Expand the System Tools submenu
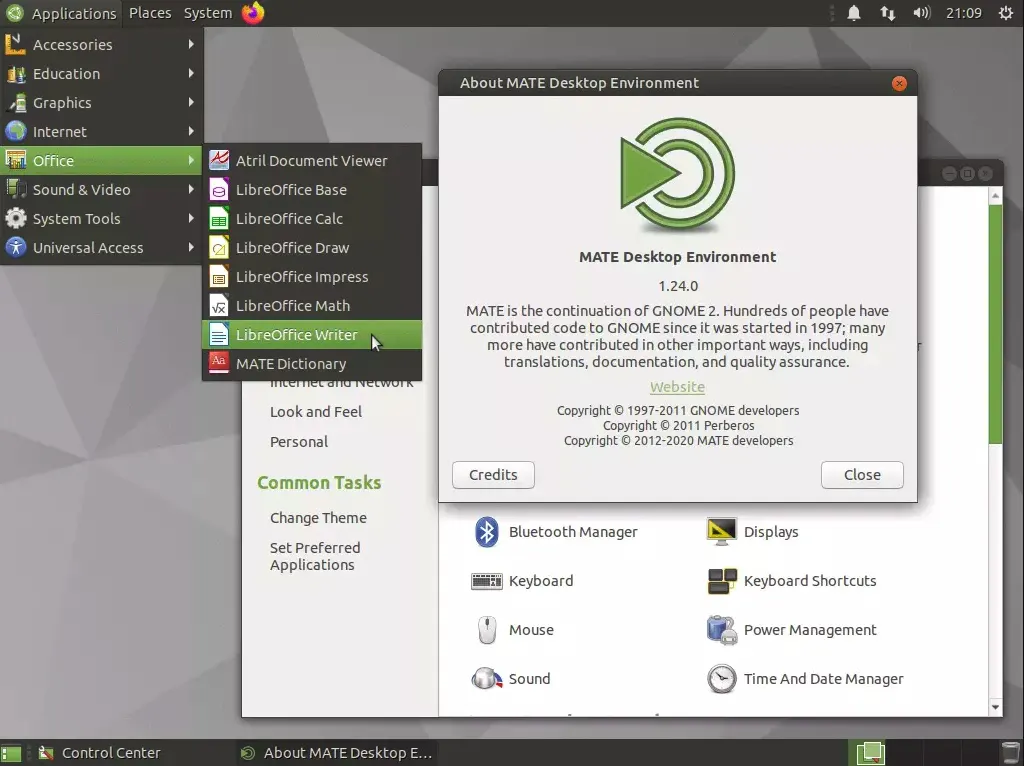The image size is (1024, 766). click(x=102, y=219)
